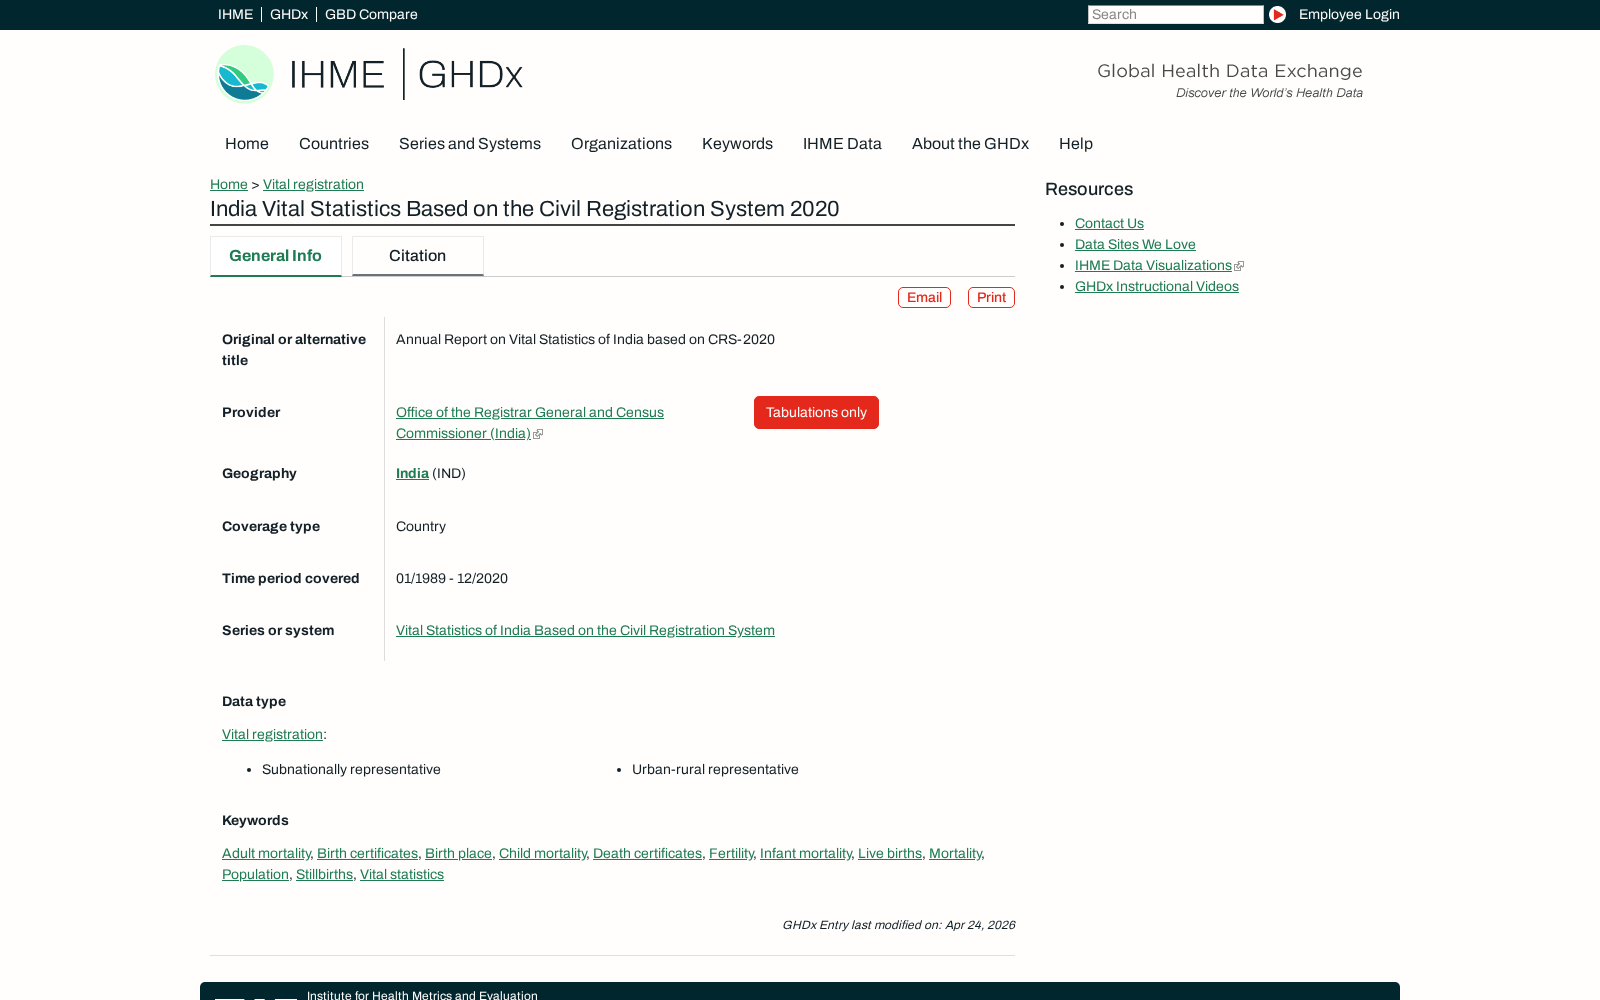Open the Vital statistics keyword
The height and width of the screenshot is (1000, 1600).
pyautogui.click(x=402, y=874)
